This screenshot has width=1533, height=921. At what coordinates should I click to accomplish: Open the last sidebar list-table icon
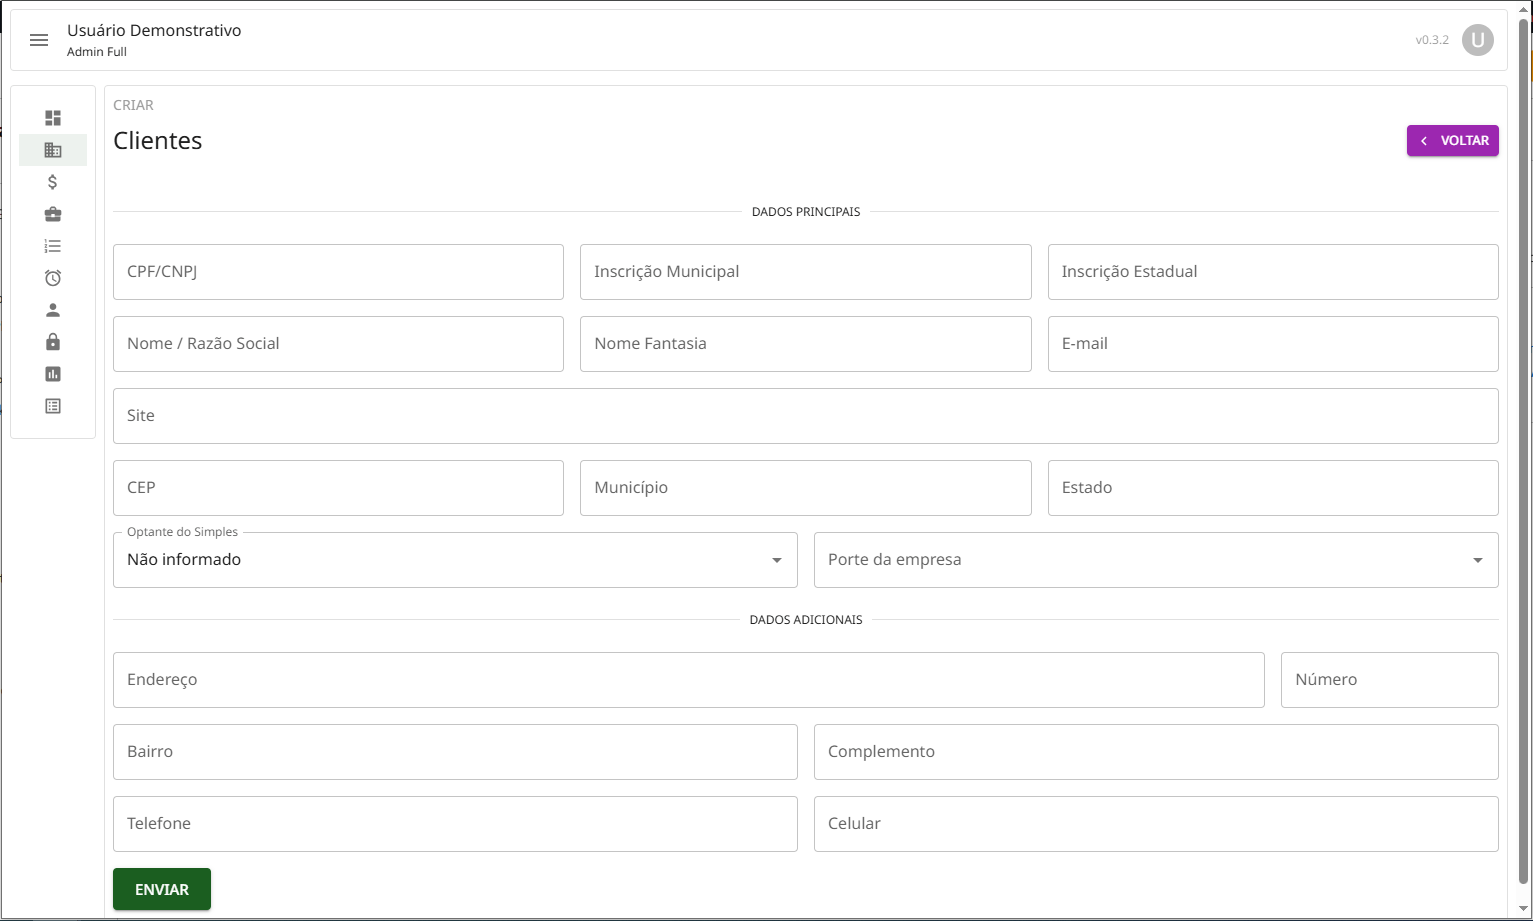53,406
